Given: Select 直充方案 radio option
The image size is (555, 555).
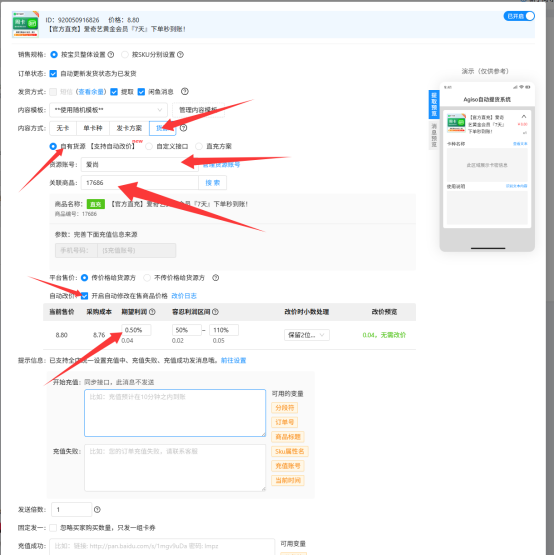Looking at the screenshot, I should tap(199, 146).
